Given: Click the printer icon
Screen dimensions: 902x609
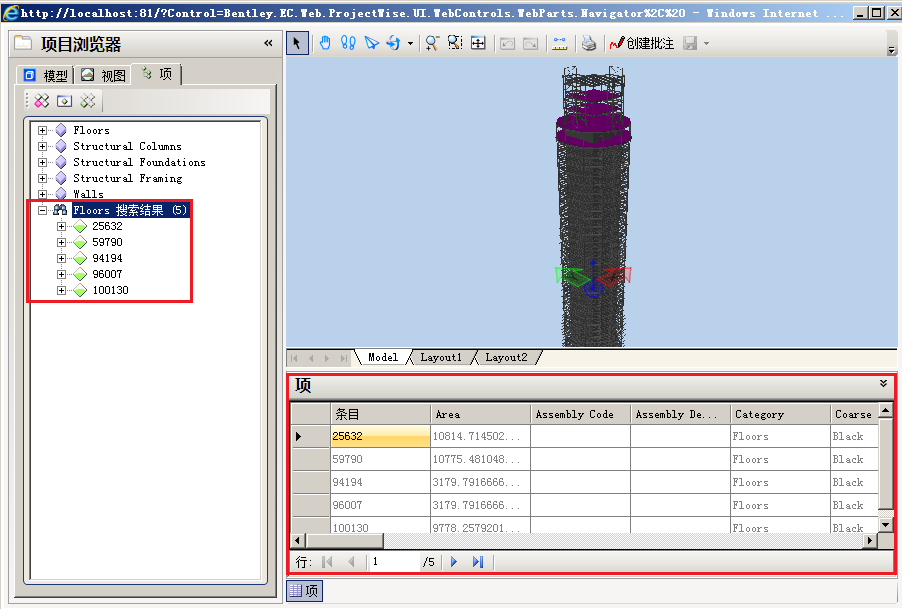Looking at the screenshot, I should click(589, 43).
